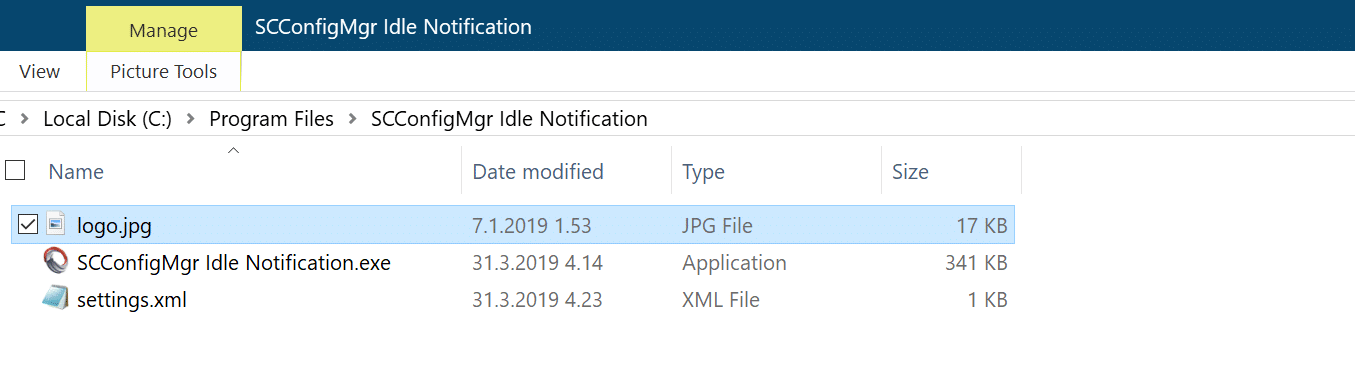Click SCConfigMgr Idle Notification breadcrumb segment
This screenshot has width=1355, height=375.
click(x=509, y=119)
